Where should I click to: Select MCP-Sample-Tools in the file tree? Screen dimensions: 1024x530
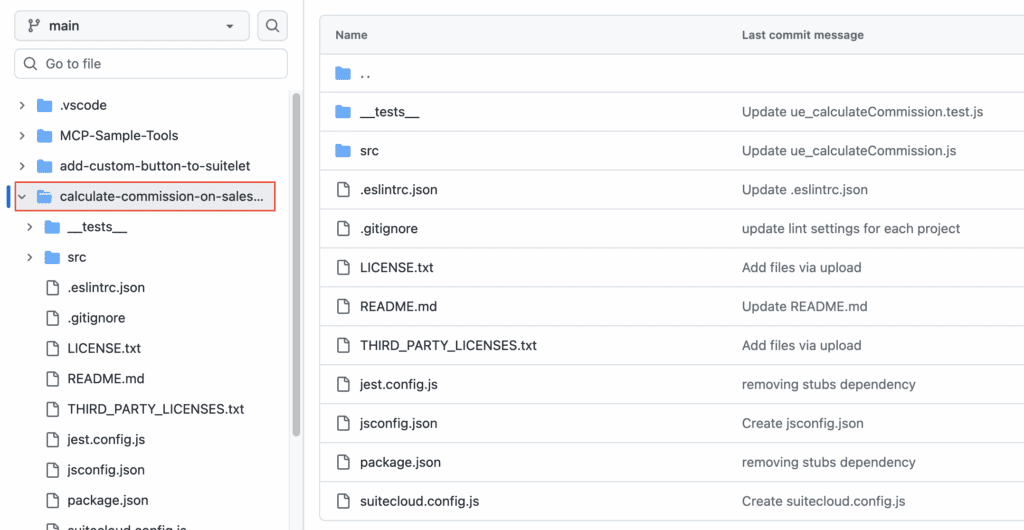(x=119, y=136)
